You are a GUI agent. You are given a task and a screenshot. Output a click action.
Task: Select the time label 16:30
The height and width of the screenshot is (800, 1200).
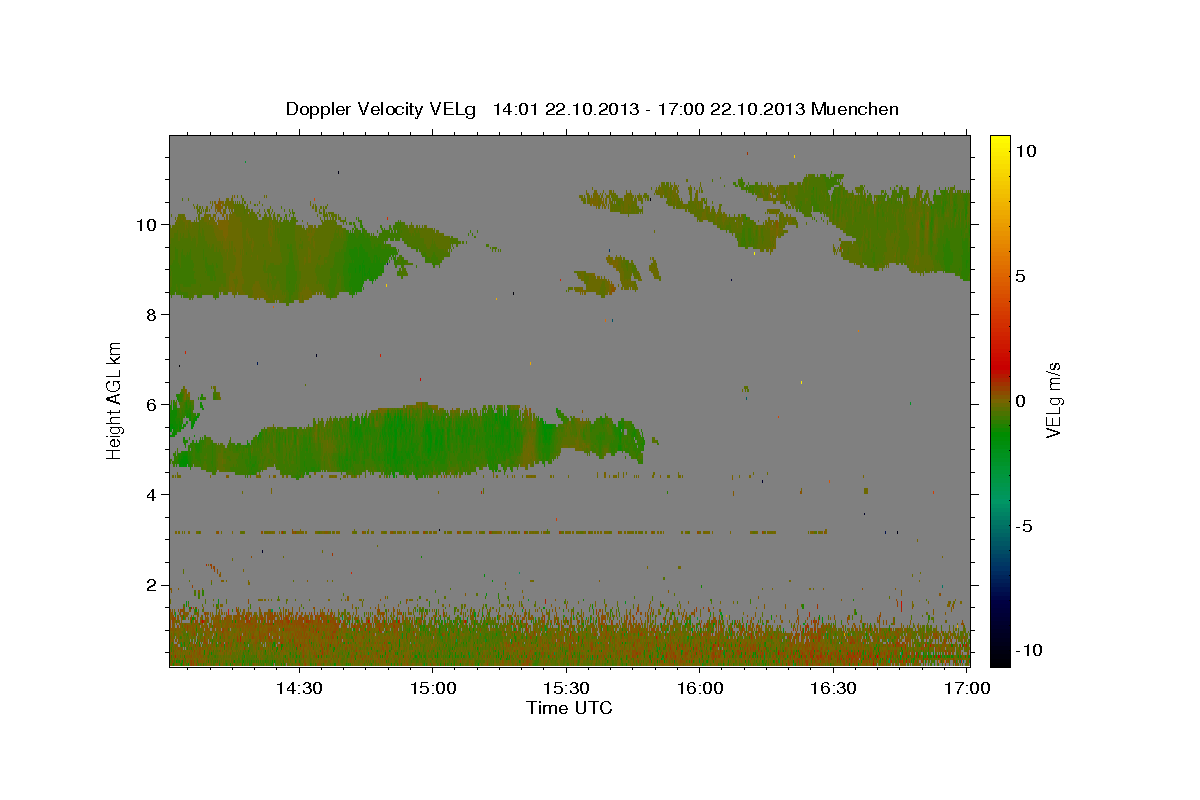pos(833,688)
